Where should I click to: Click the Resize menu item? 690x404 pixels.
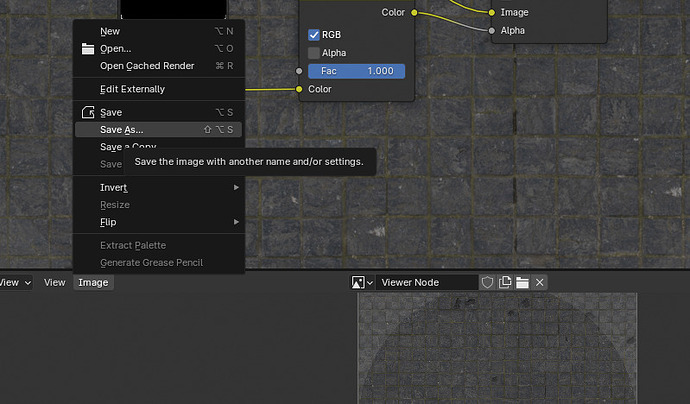(x=158, y=205)
